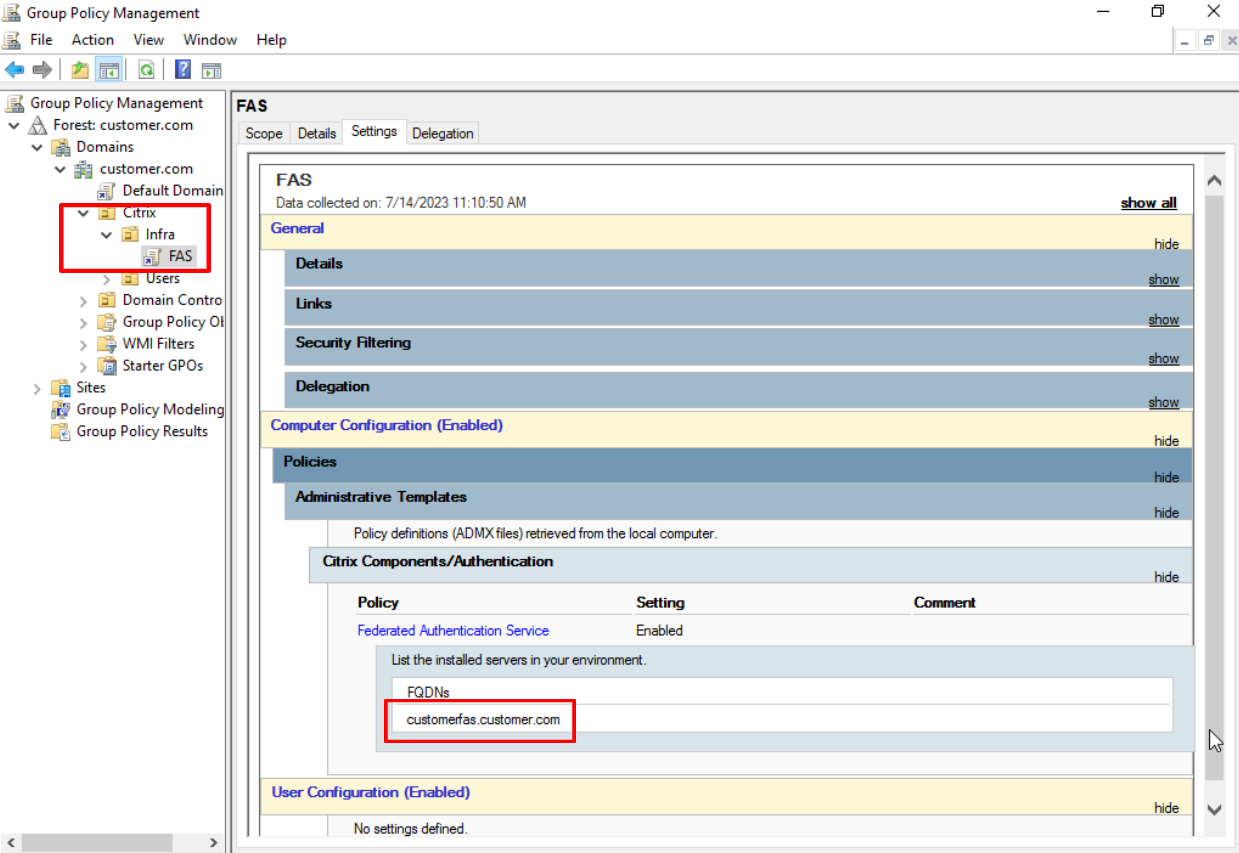The image size is (1239, 853).
Task: Toggle the Show/Hide Console Tree icon
Action: (x=109, y=70)
